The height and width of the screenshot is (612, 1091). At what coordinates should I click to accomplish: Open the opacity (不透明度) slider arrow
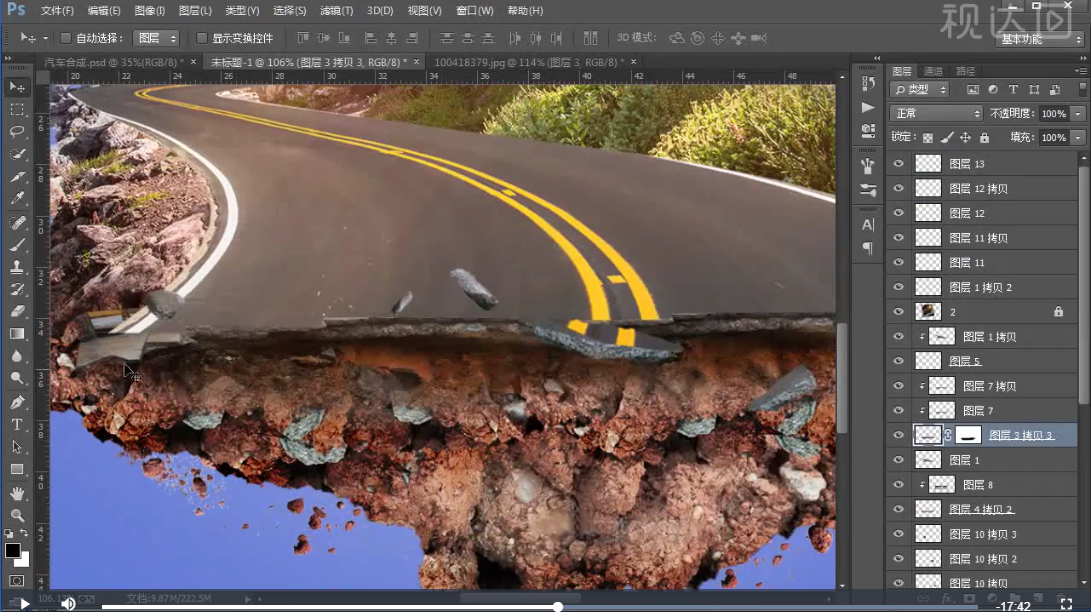click(1078, 113)
